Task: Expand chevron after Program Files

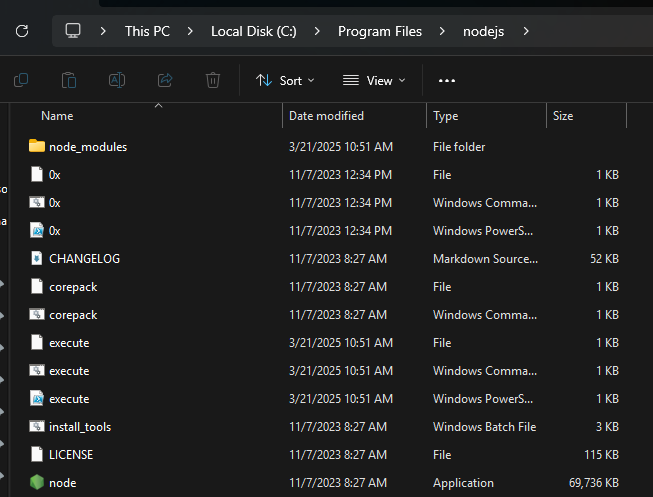Action: click(442, 31)
